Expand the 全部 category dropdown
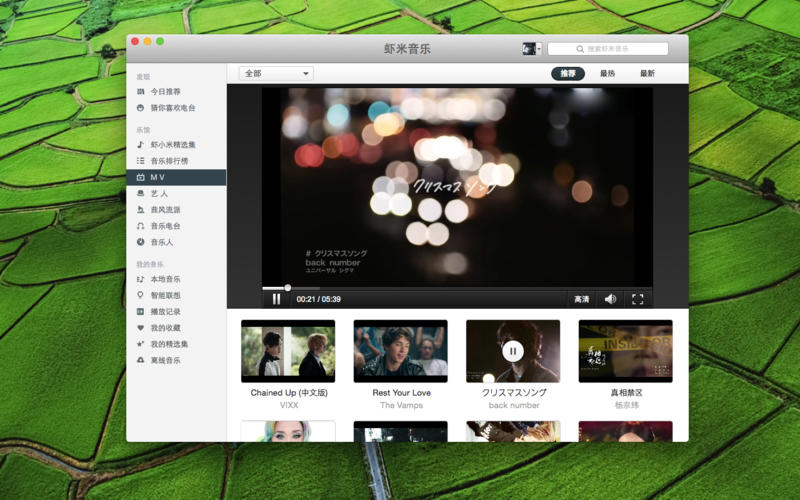The width and height of the screenshot is (800, 500). coord(276,73)
